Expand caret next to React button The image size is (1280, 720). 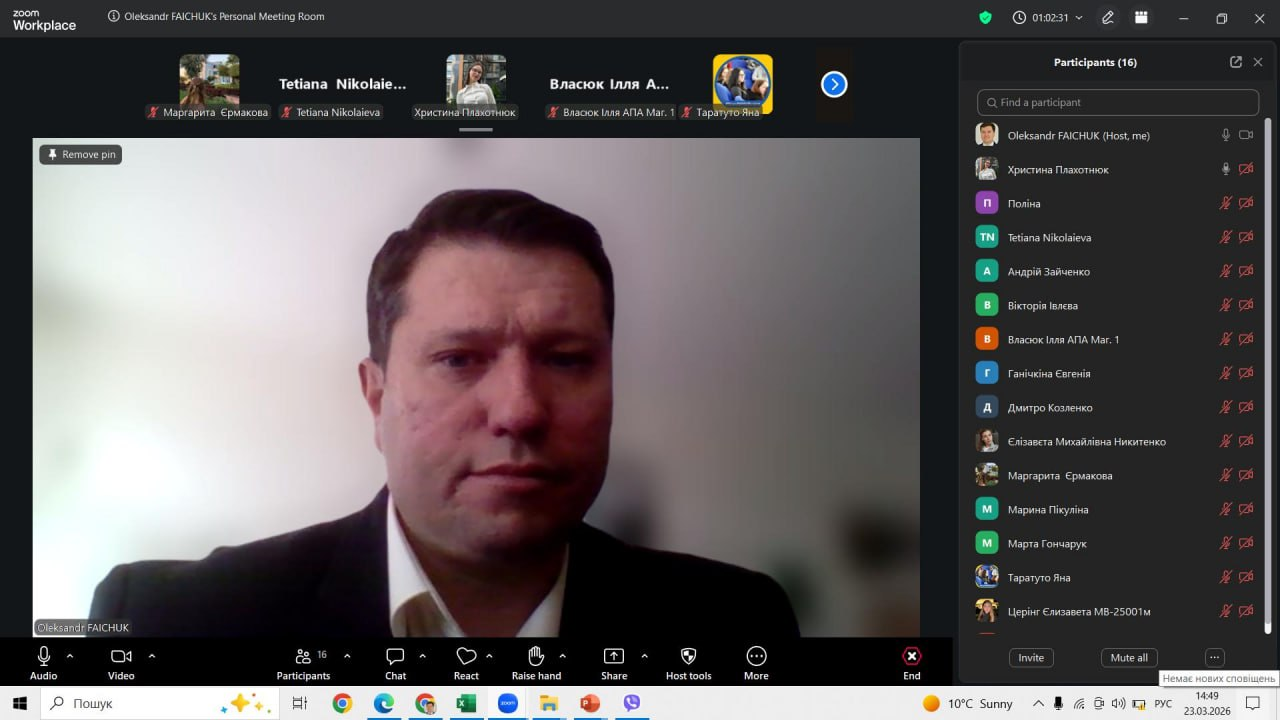click(489, 656)
